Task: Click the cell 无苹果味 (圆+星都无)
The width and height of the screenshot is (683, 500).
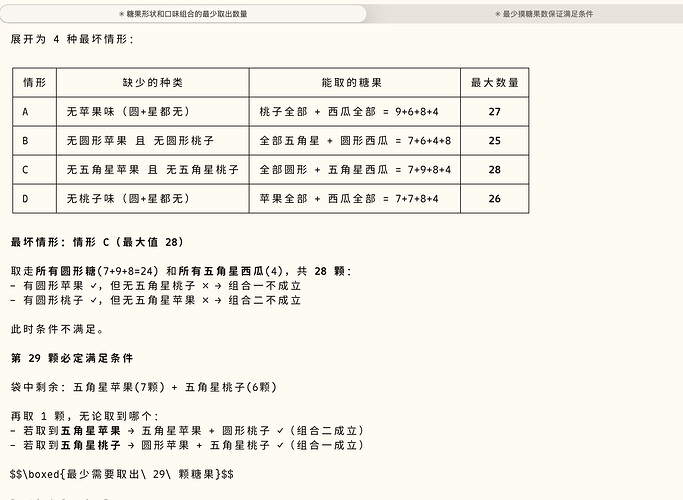Action: [x=152, y=112]
